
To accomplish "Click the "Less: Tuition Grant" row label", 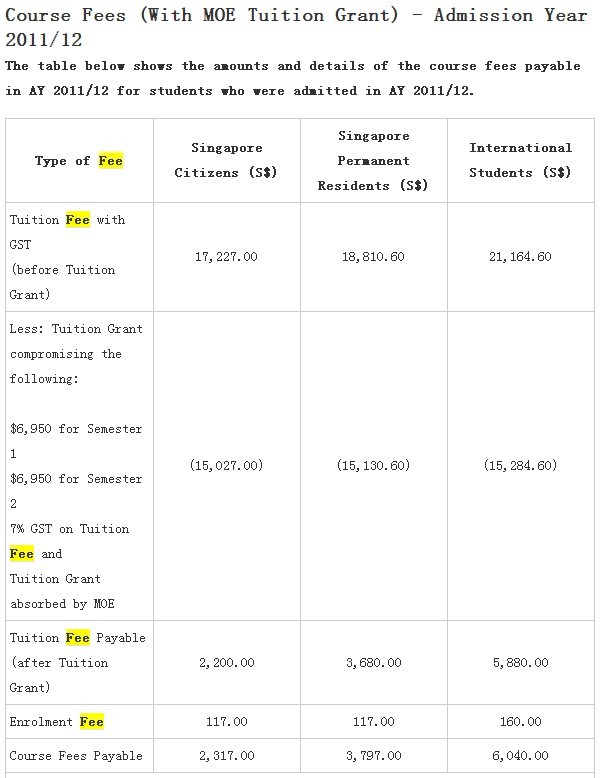I will tap(76, 329).
